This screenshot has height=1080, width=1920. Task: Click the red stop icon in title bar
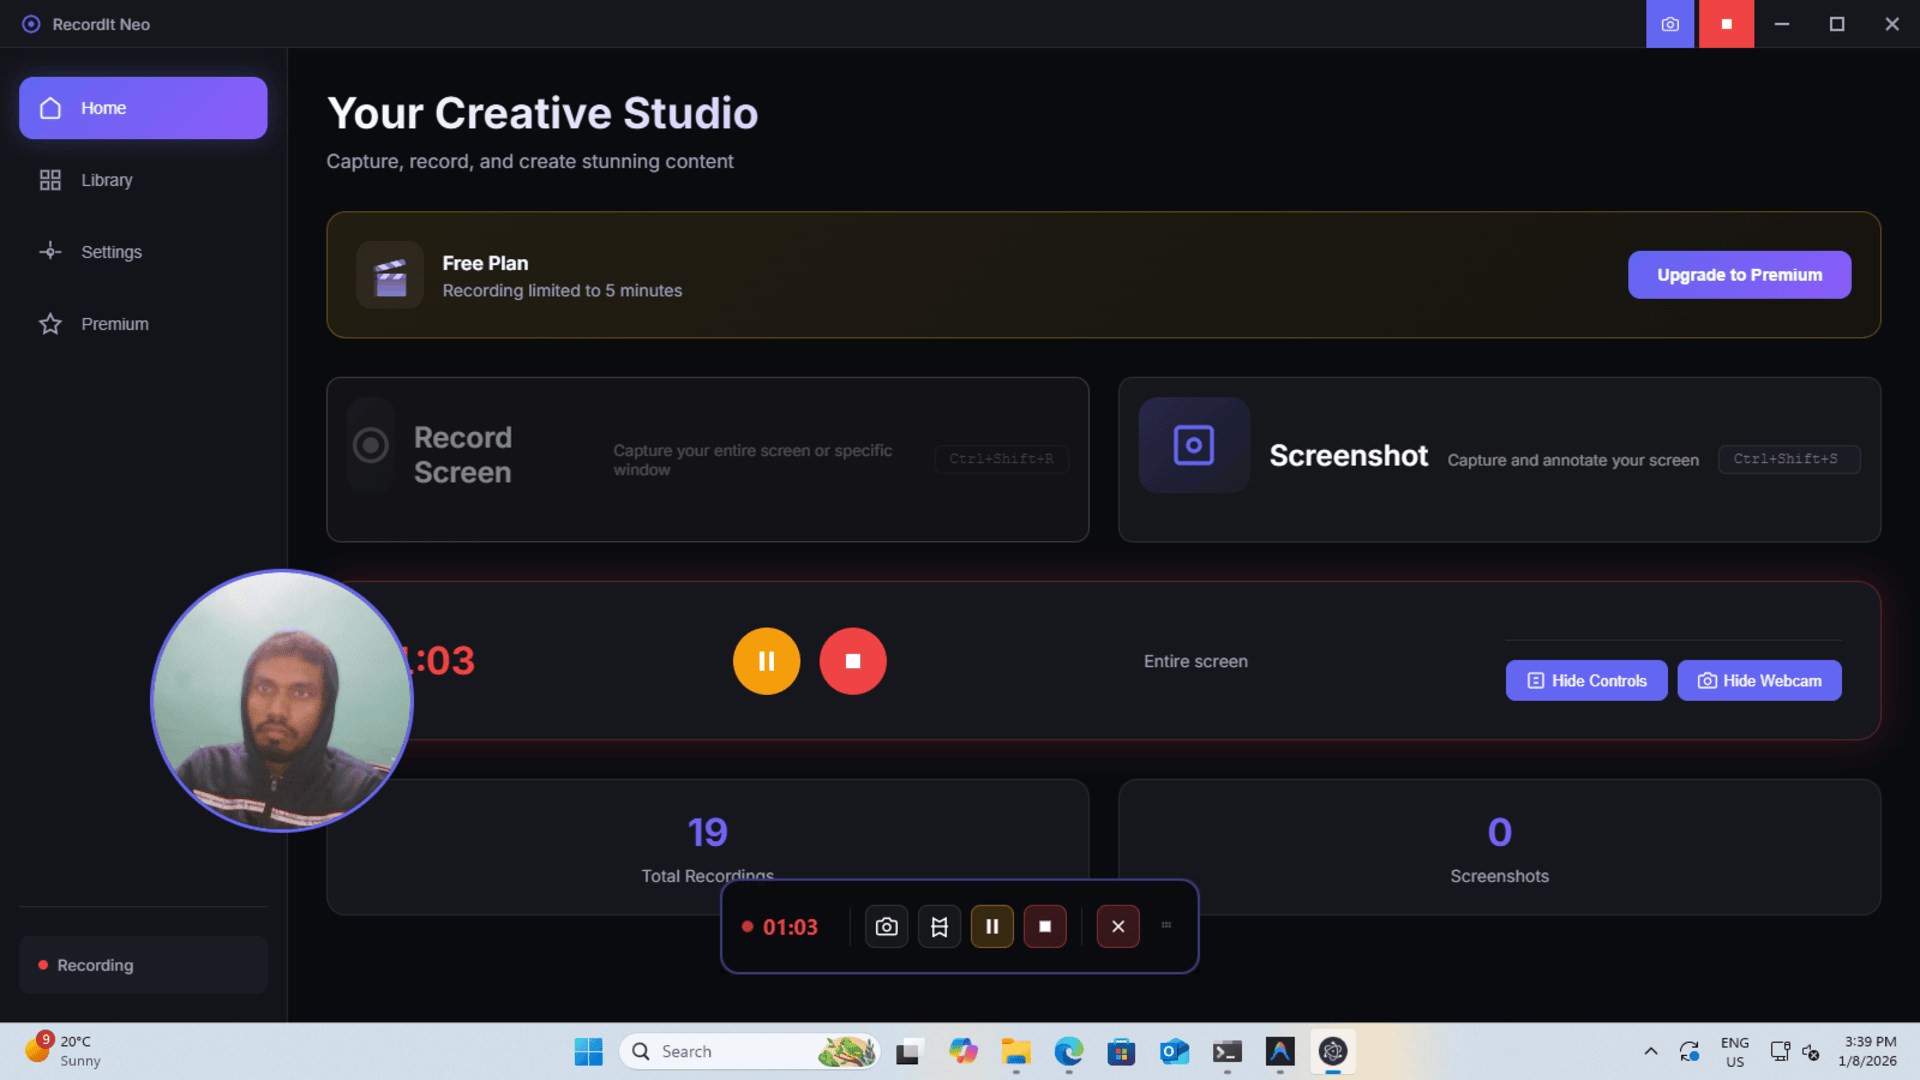point(1726,24)
